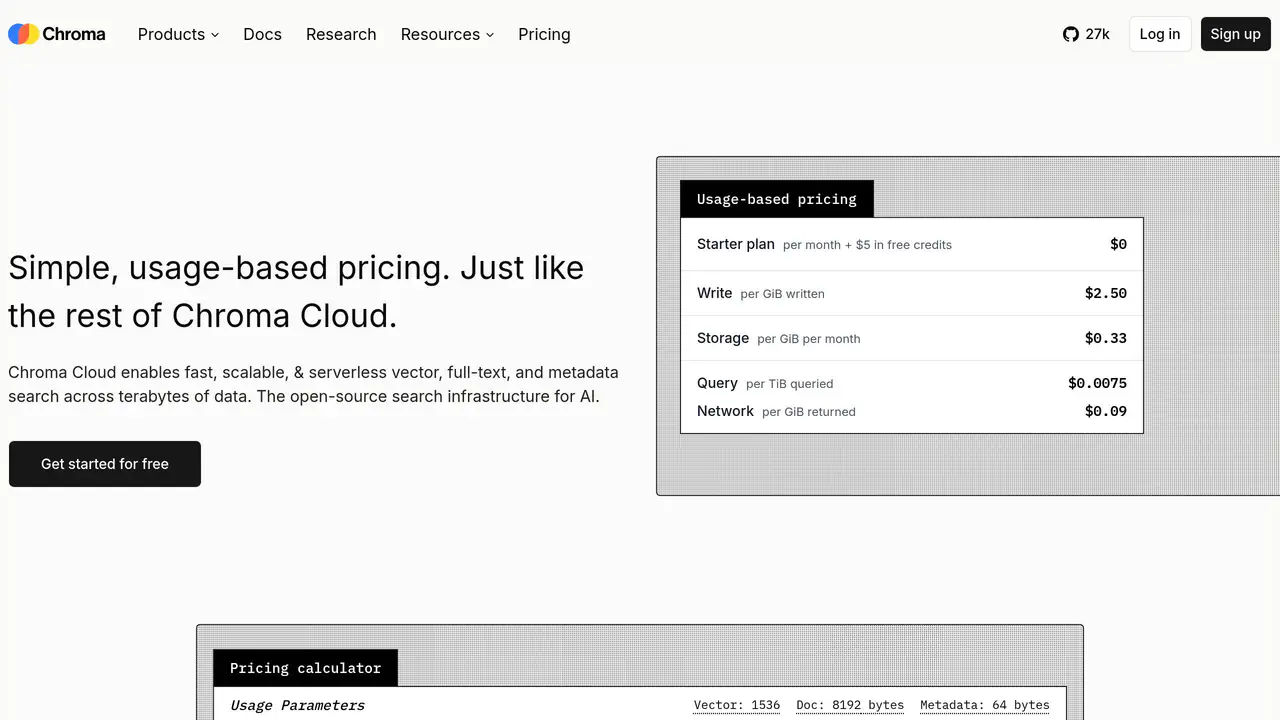
Task: Click the Doc: 8192 bytes parameter
Action: pos(850,705)
